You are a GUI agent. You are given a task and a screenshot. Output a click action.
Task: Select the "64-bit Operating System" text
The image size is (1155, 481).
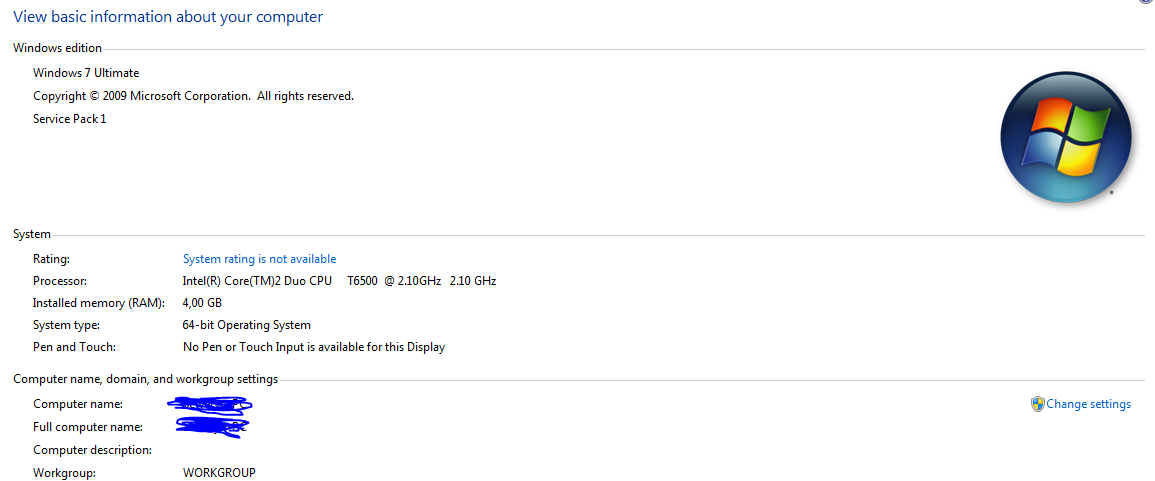coord(247,325)
